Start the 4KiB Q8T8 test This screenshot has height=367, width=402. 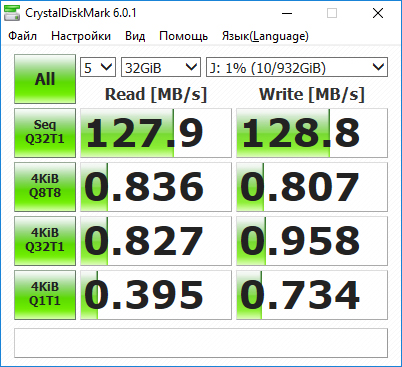coord(45,187)
